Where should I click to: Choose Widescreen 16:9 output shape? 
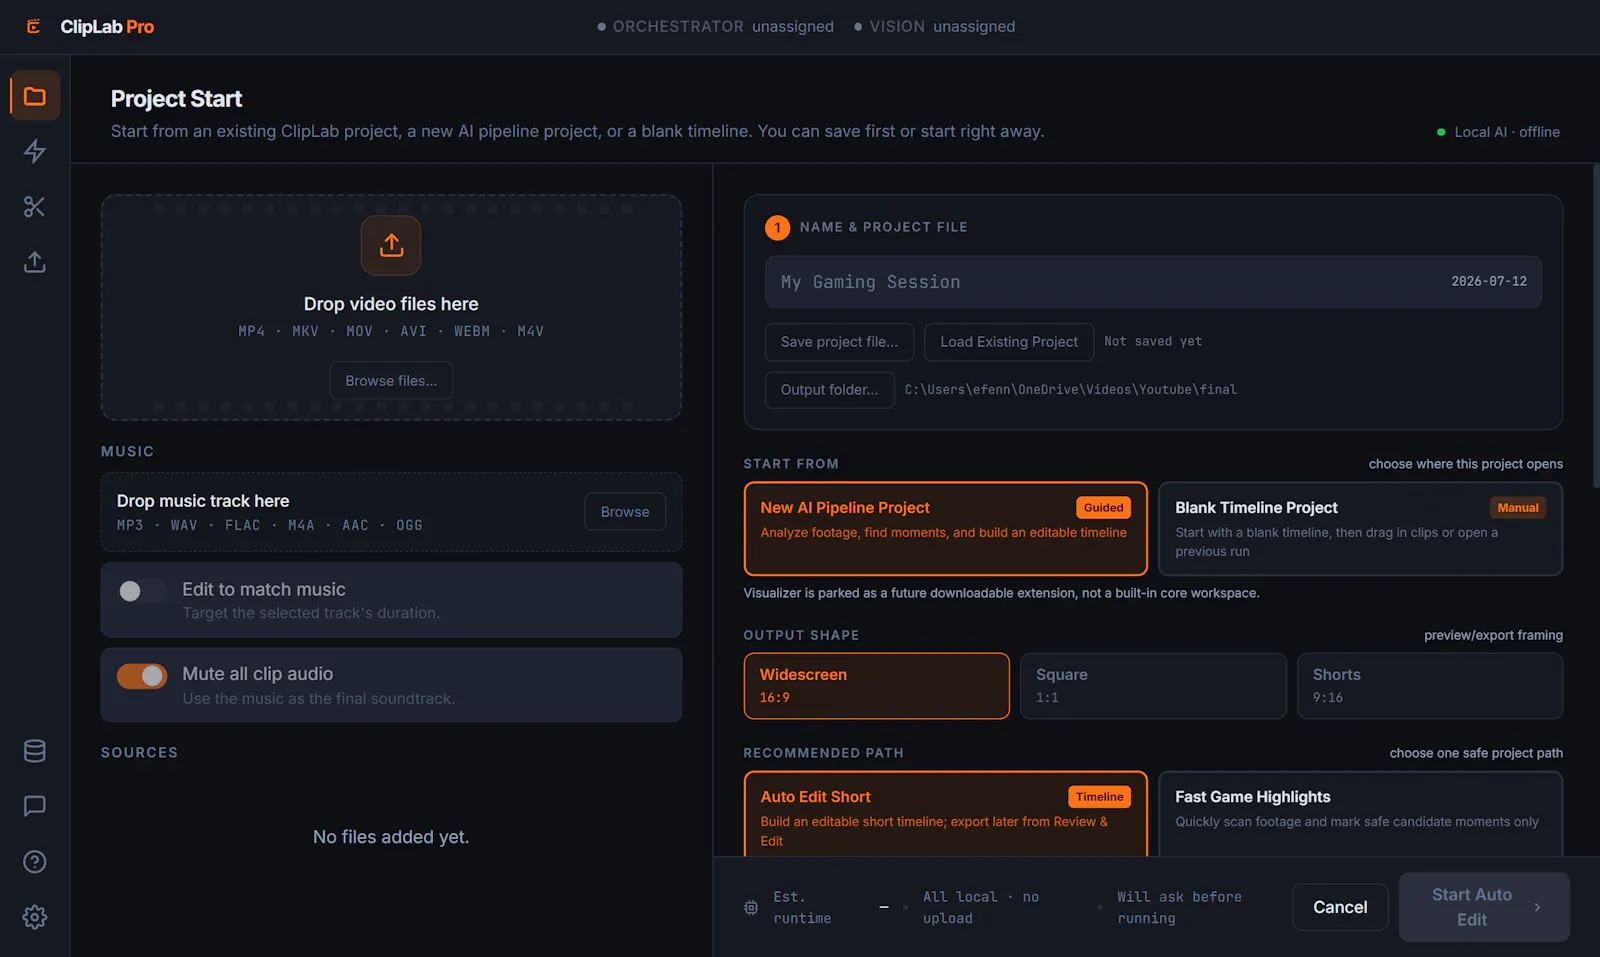coord(876,686)
